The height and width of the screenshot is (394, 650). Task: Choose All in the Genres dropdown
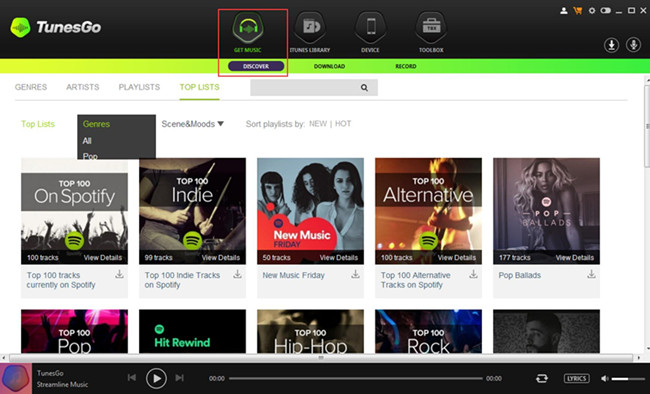coord(87,141)
